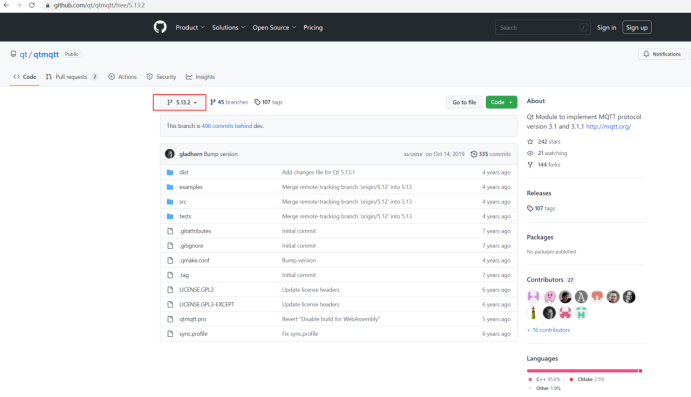The image size is (691, 397).
Task: Click the star icon next to 242 stars
Action: tap(530, 141)
